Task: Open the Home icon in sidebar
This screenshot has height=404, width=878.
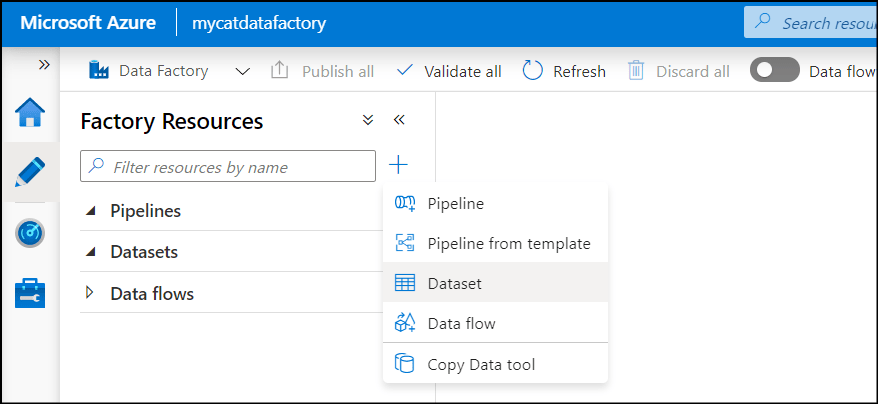Action: tap(30, 113)
